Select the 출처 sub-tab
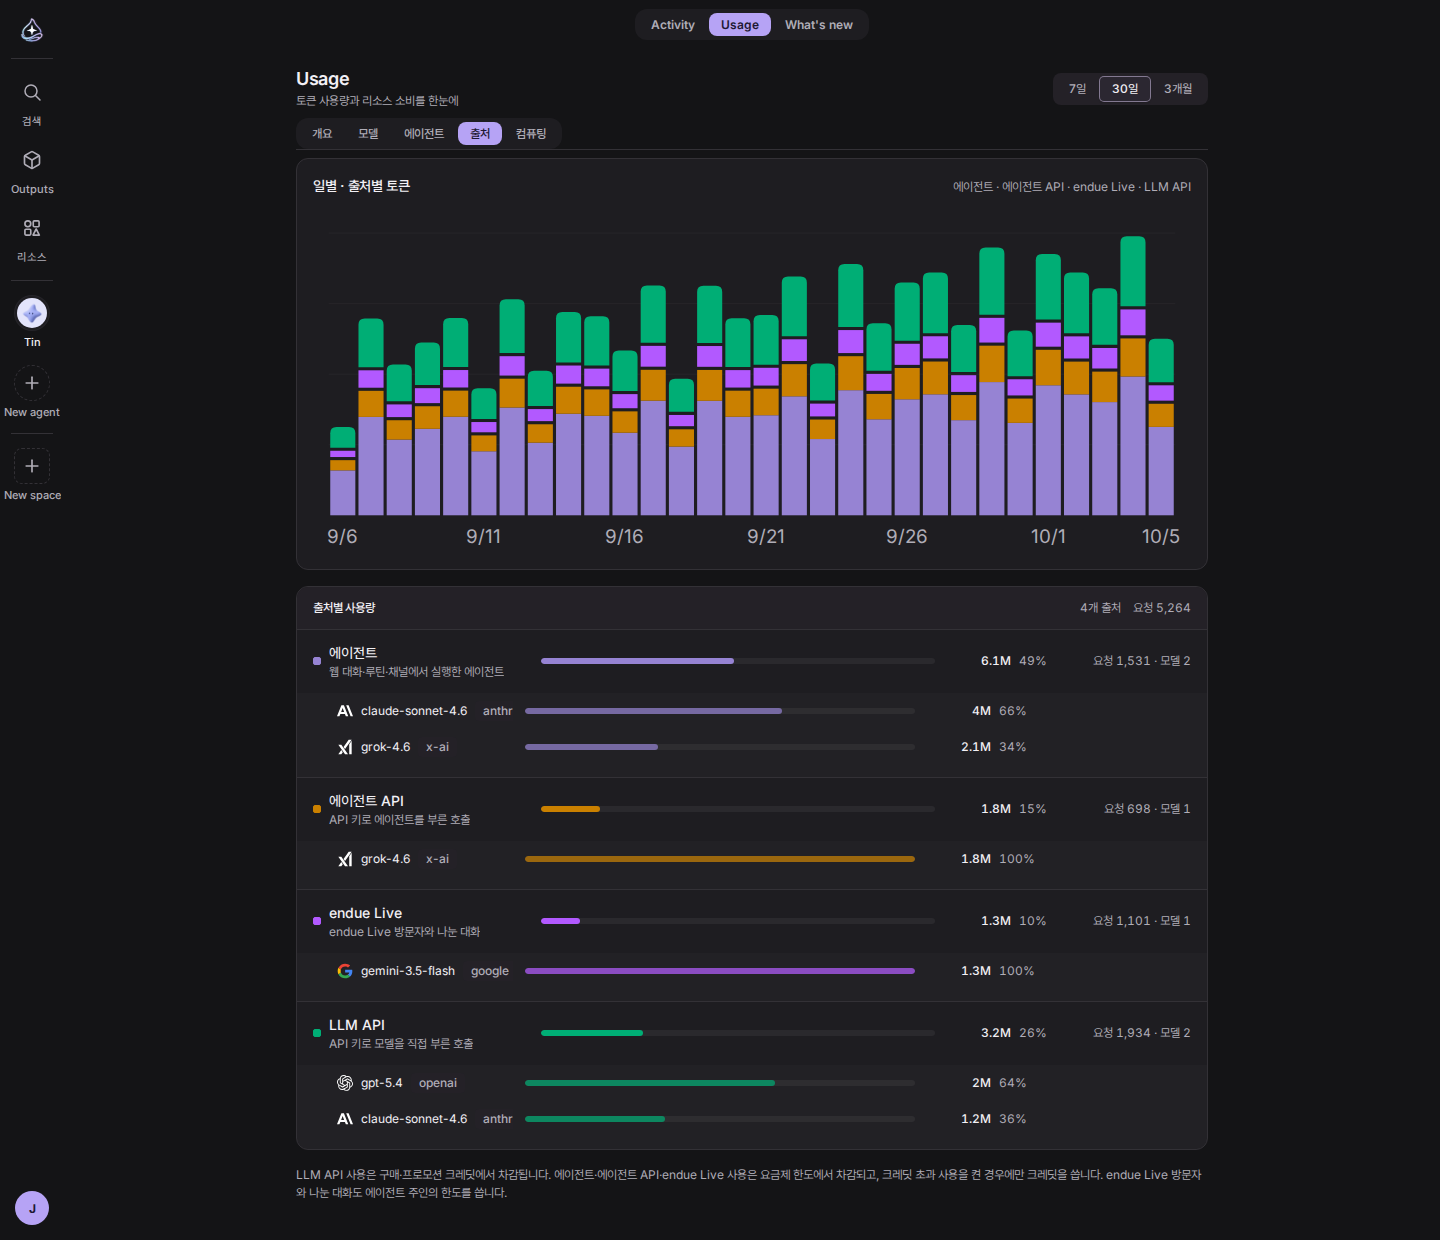Image resolution: width=1440 pixels, height=1240 pixels. coord(480,134)
